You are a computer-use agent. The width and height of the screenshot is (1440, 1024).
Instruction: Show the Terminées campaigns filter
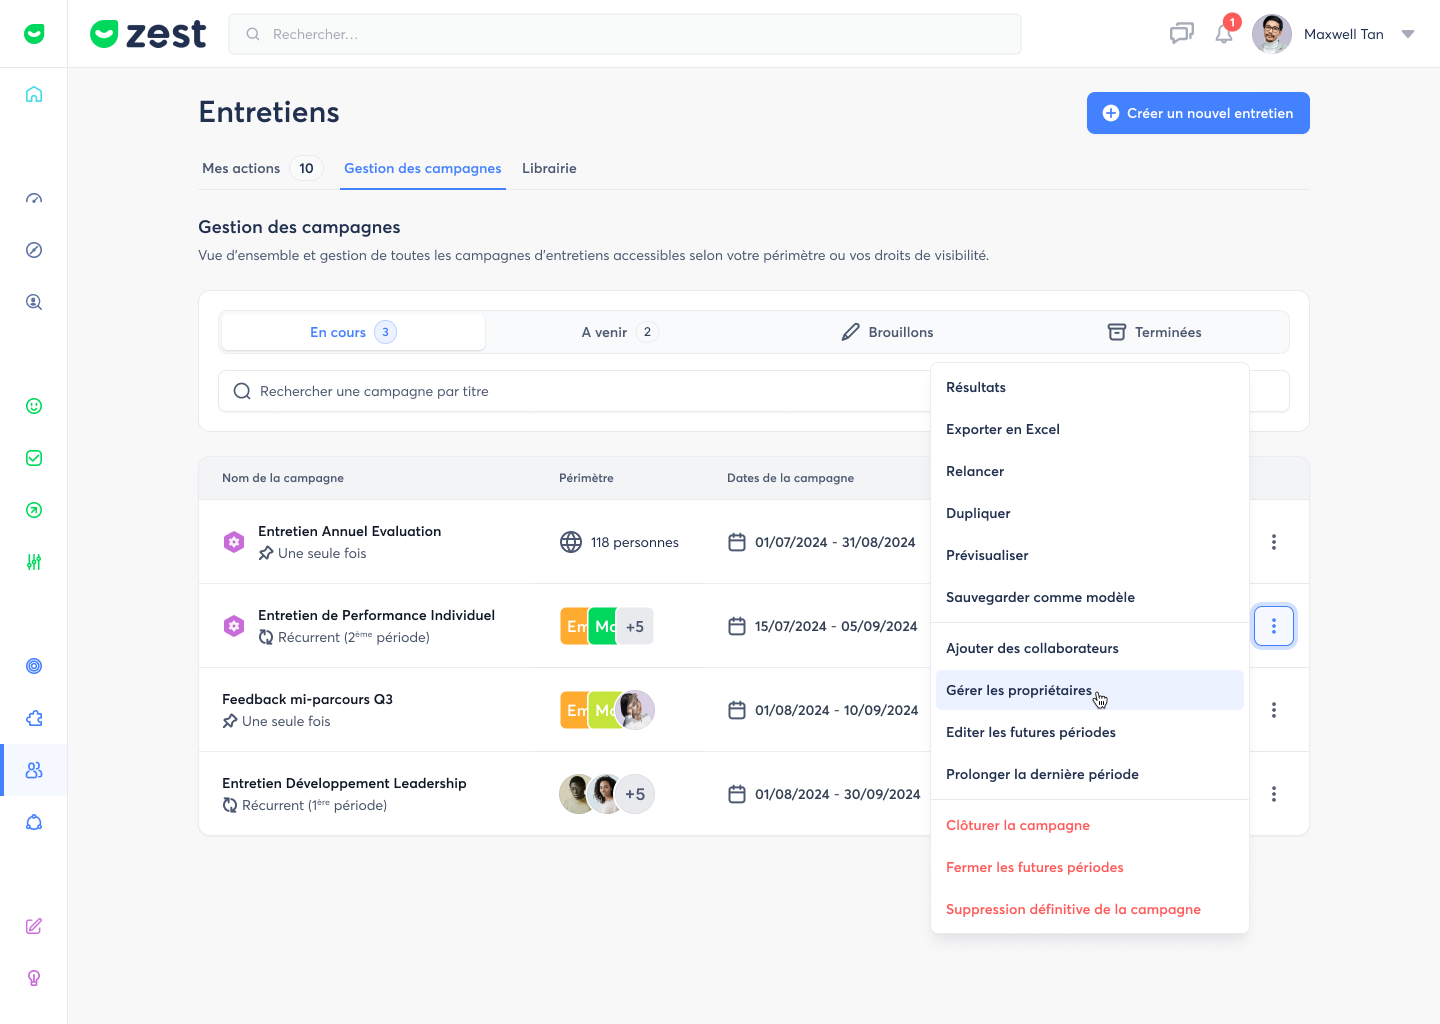[1154, 332]
